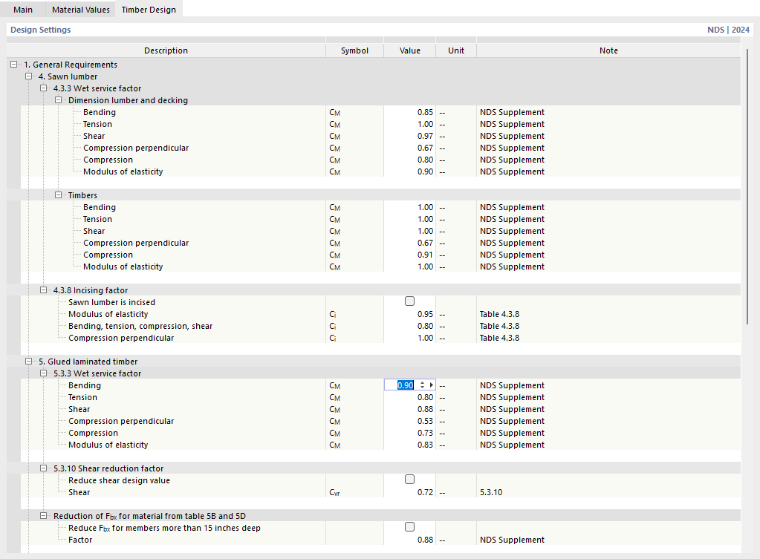This screenshot has width=760, height=559.
Task: Select the Timbers Tension value 1.00
Action: pyautogui.click(x=425, y=219)
